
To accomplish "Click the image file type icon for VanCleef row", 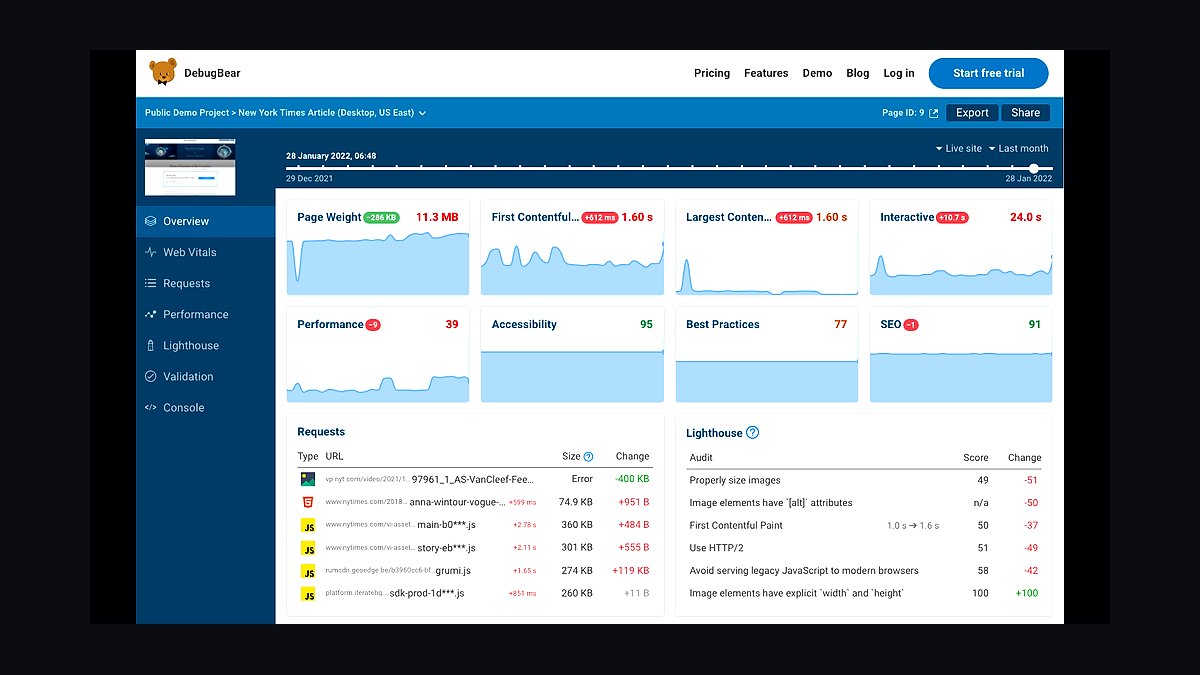I will 308,479.
